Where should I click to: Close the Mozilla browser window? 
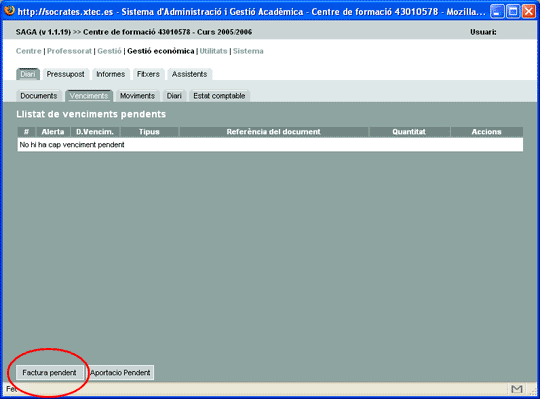[x=529, y=11]
